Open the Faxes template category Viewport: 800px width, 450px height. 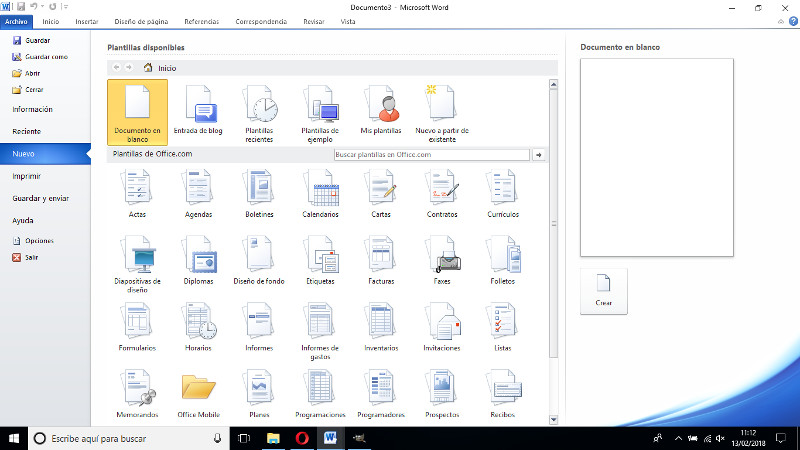coord(442,261)
